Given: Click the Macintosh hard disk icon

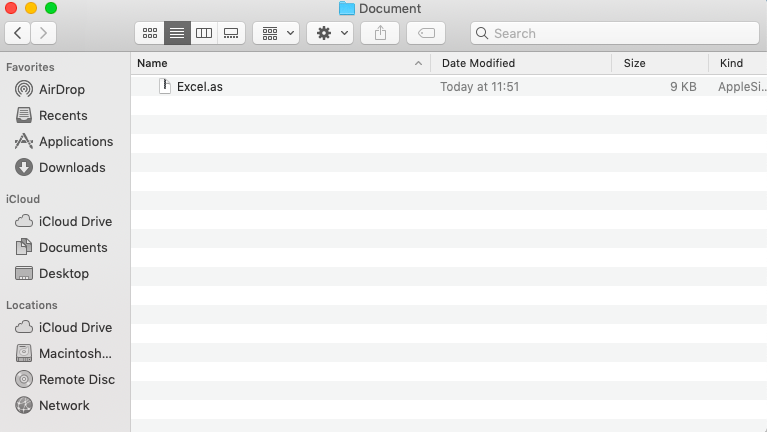Looking at the screenshot, I should tap(24, 353).
